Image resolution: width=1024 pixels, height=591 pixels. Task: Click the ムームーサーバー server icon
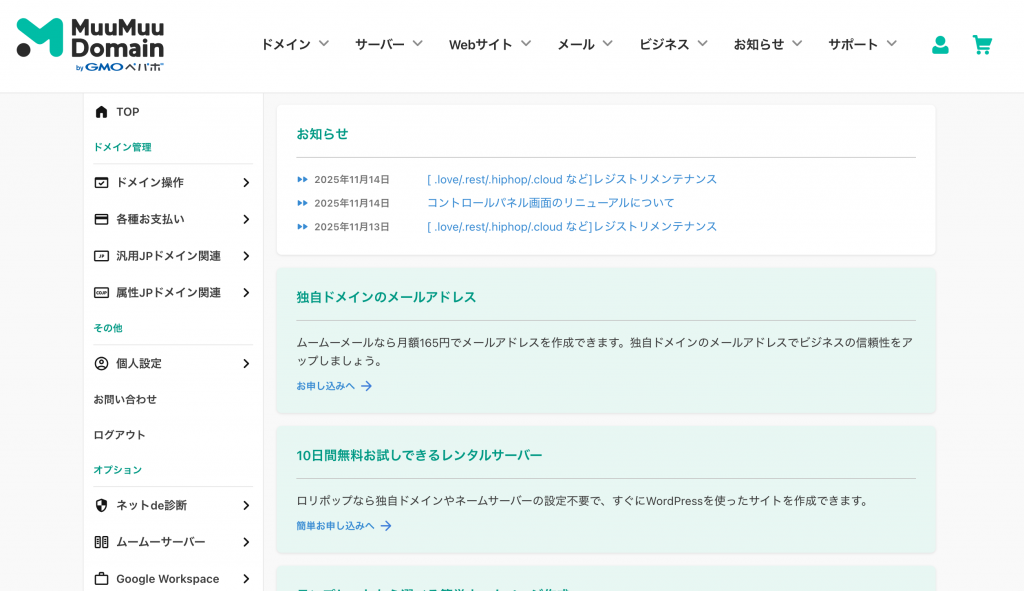click(x=101, y=542)
